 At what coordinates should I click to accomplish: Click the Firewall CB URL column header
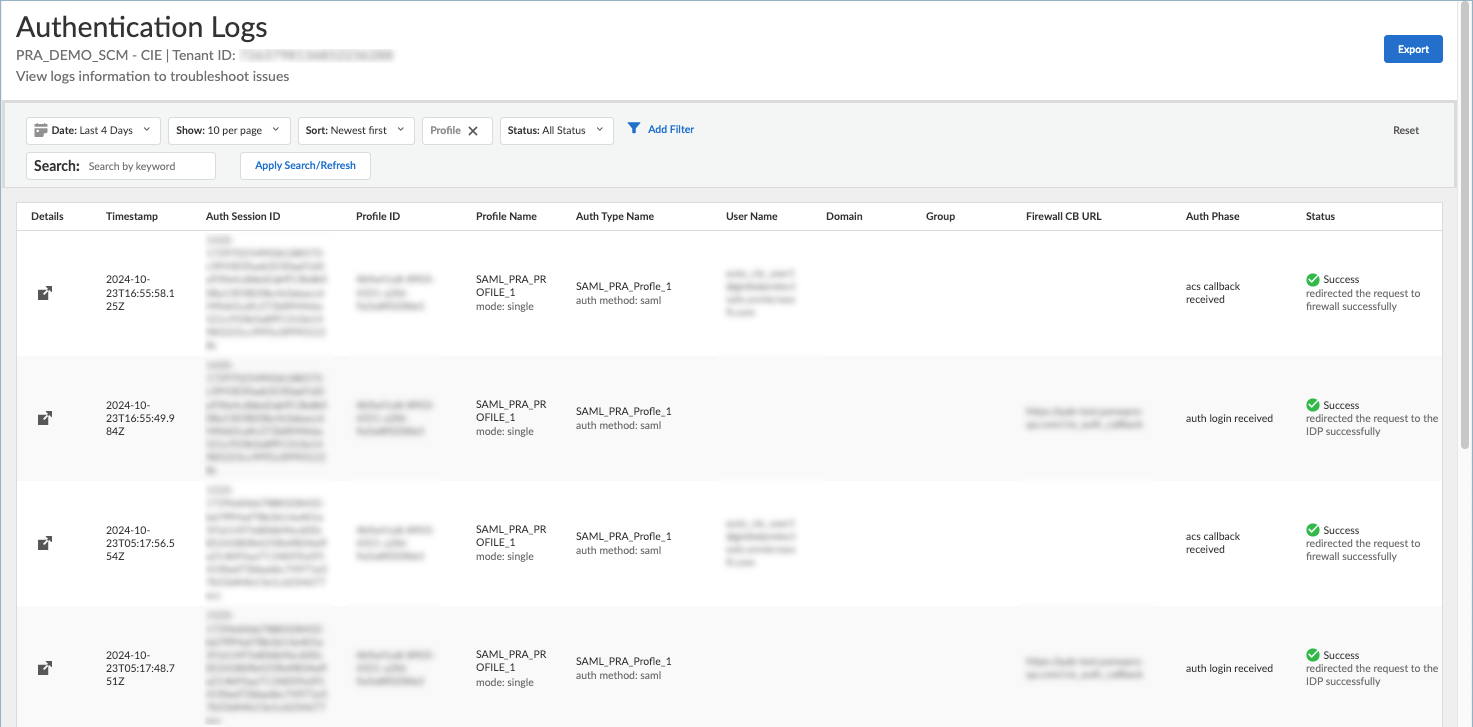point(1064,216)
